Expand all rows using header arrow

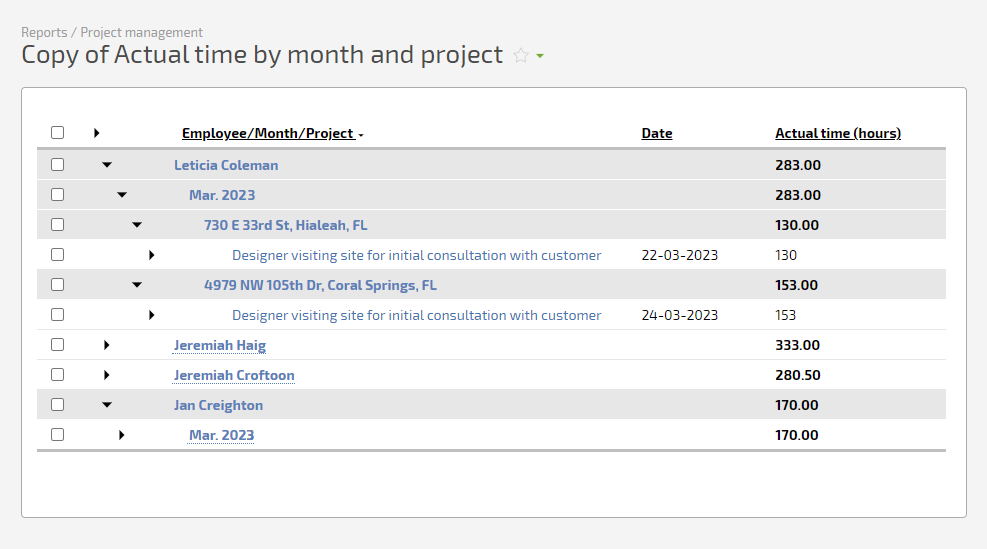(96, 133)
